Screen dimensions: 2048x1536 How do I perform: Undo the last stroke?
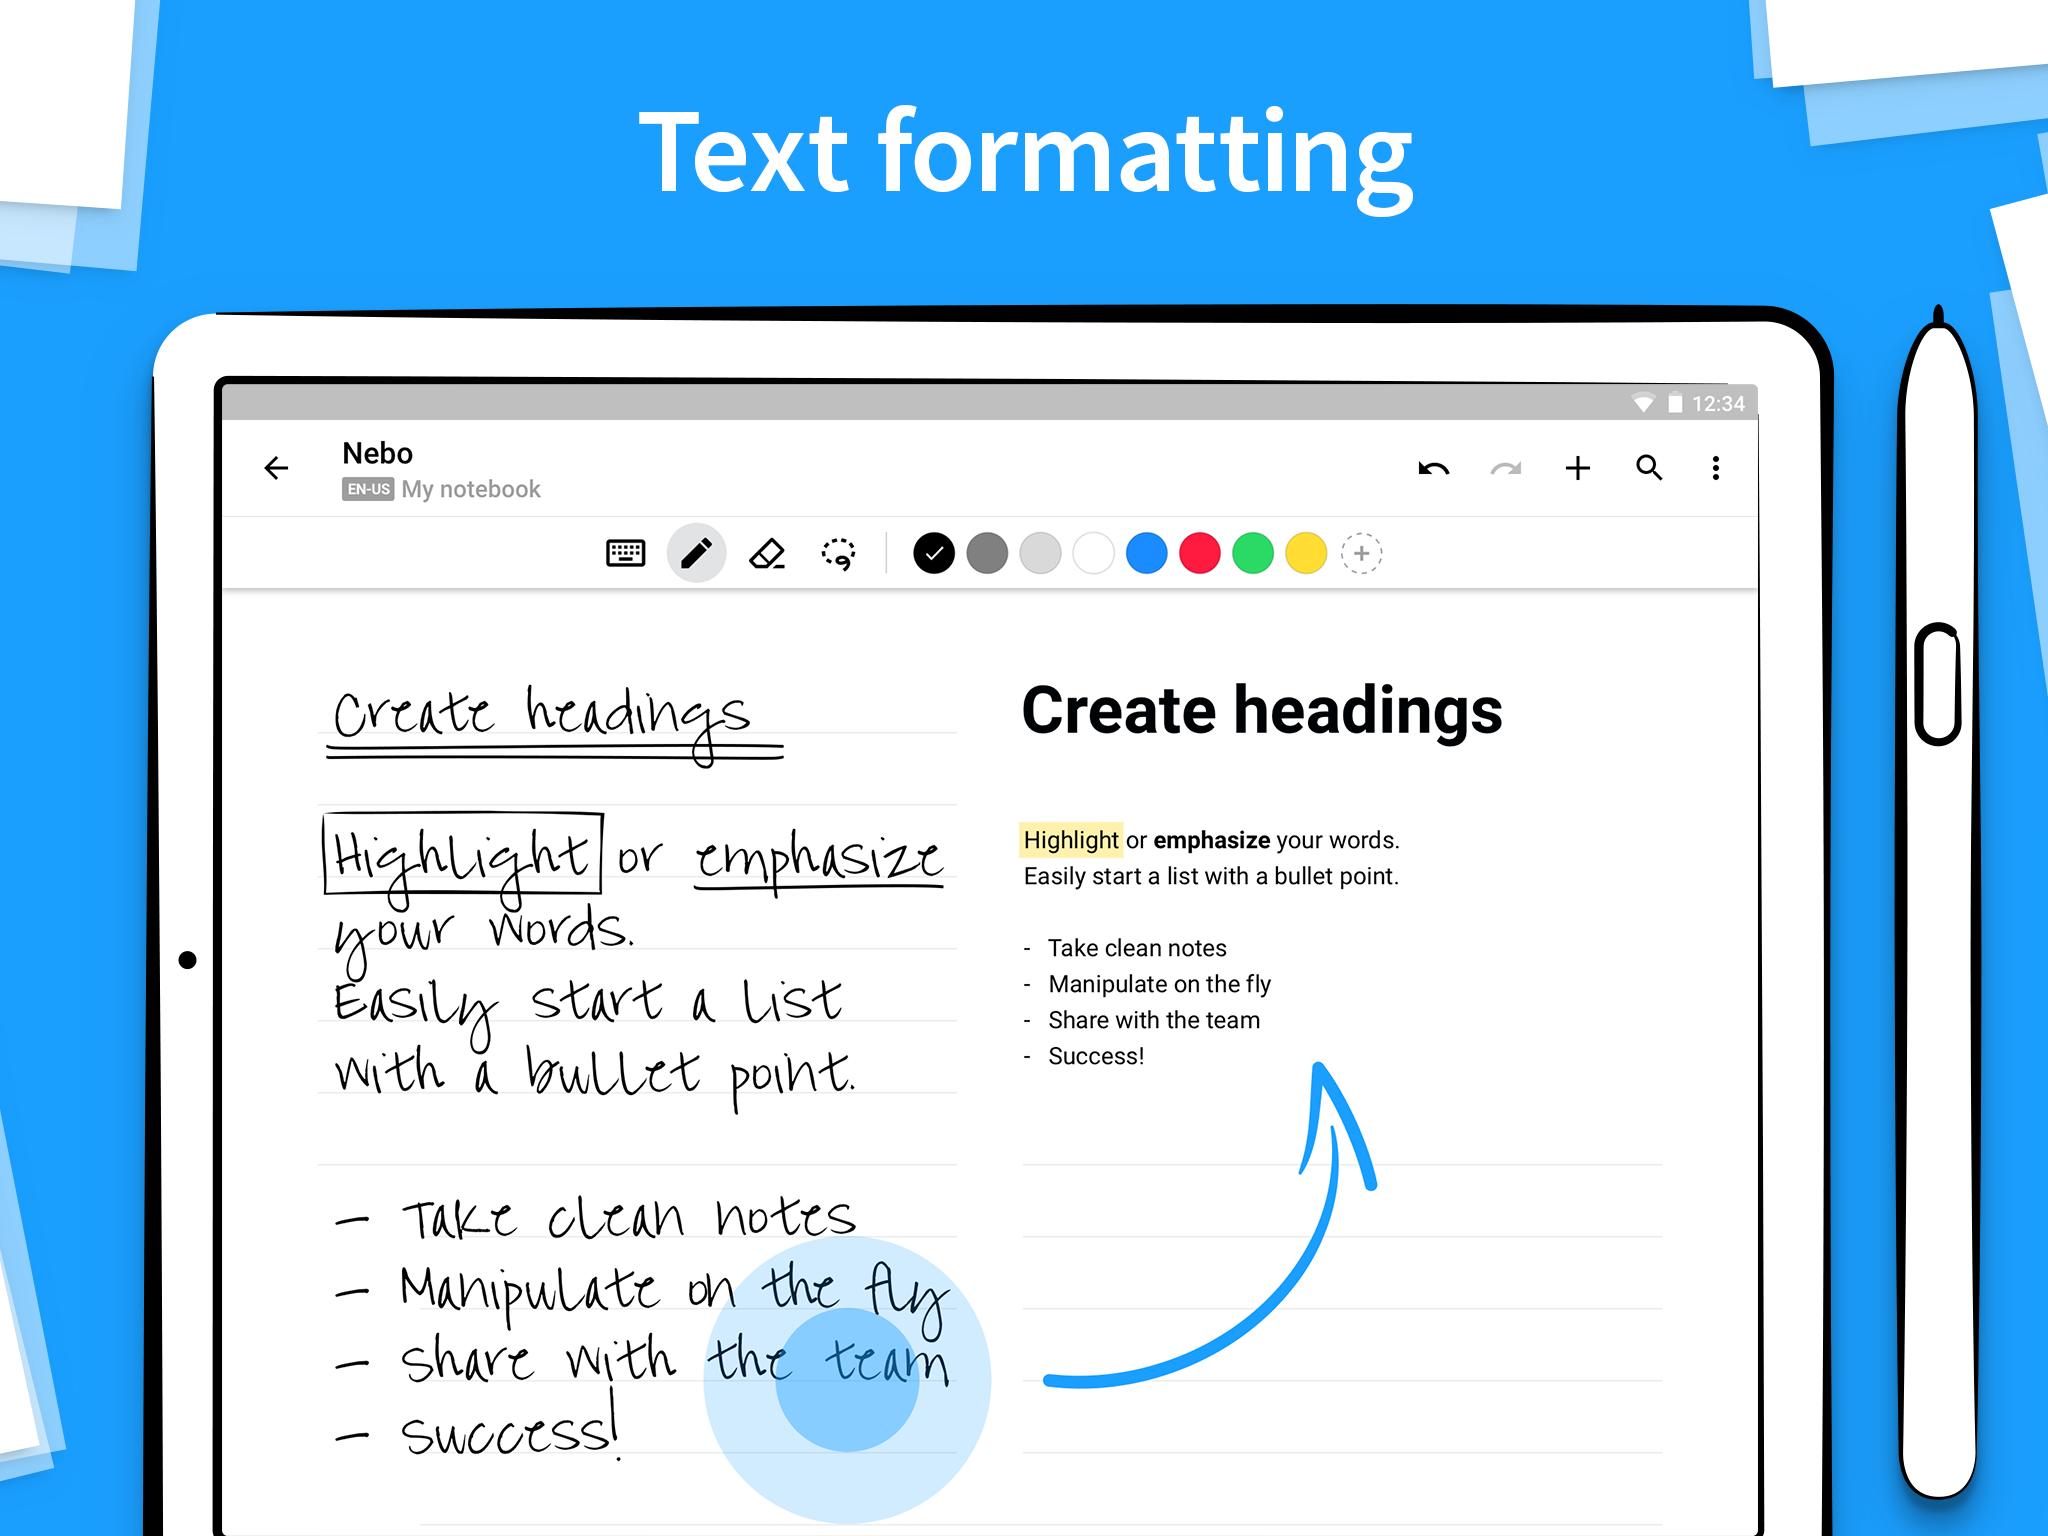pyautogui.click(x=1433, y=468)
